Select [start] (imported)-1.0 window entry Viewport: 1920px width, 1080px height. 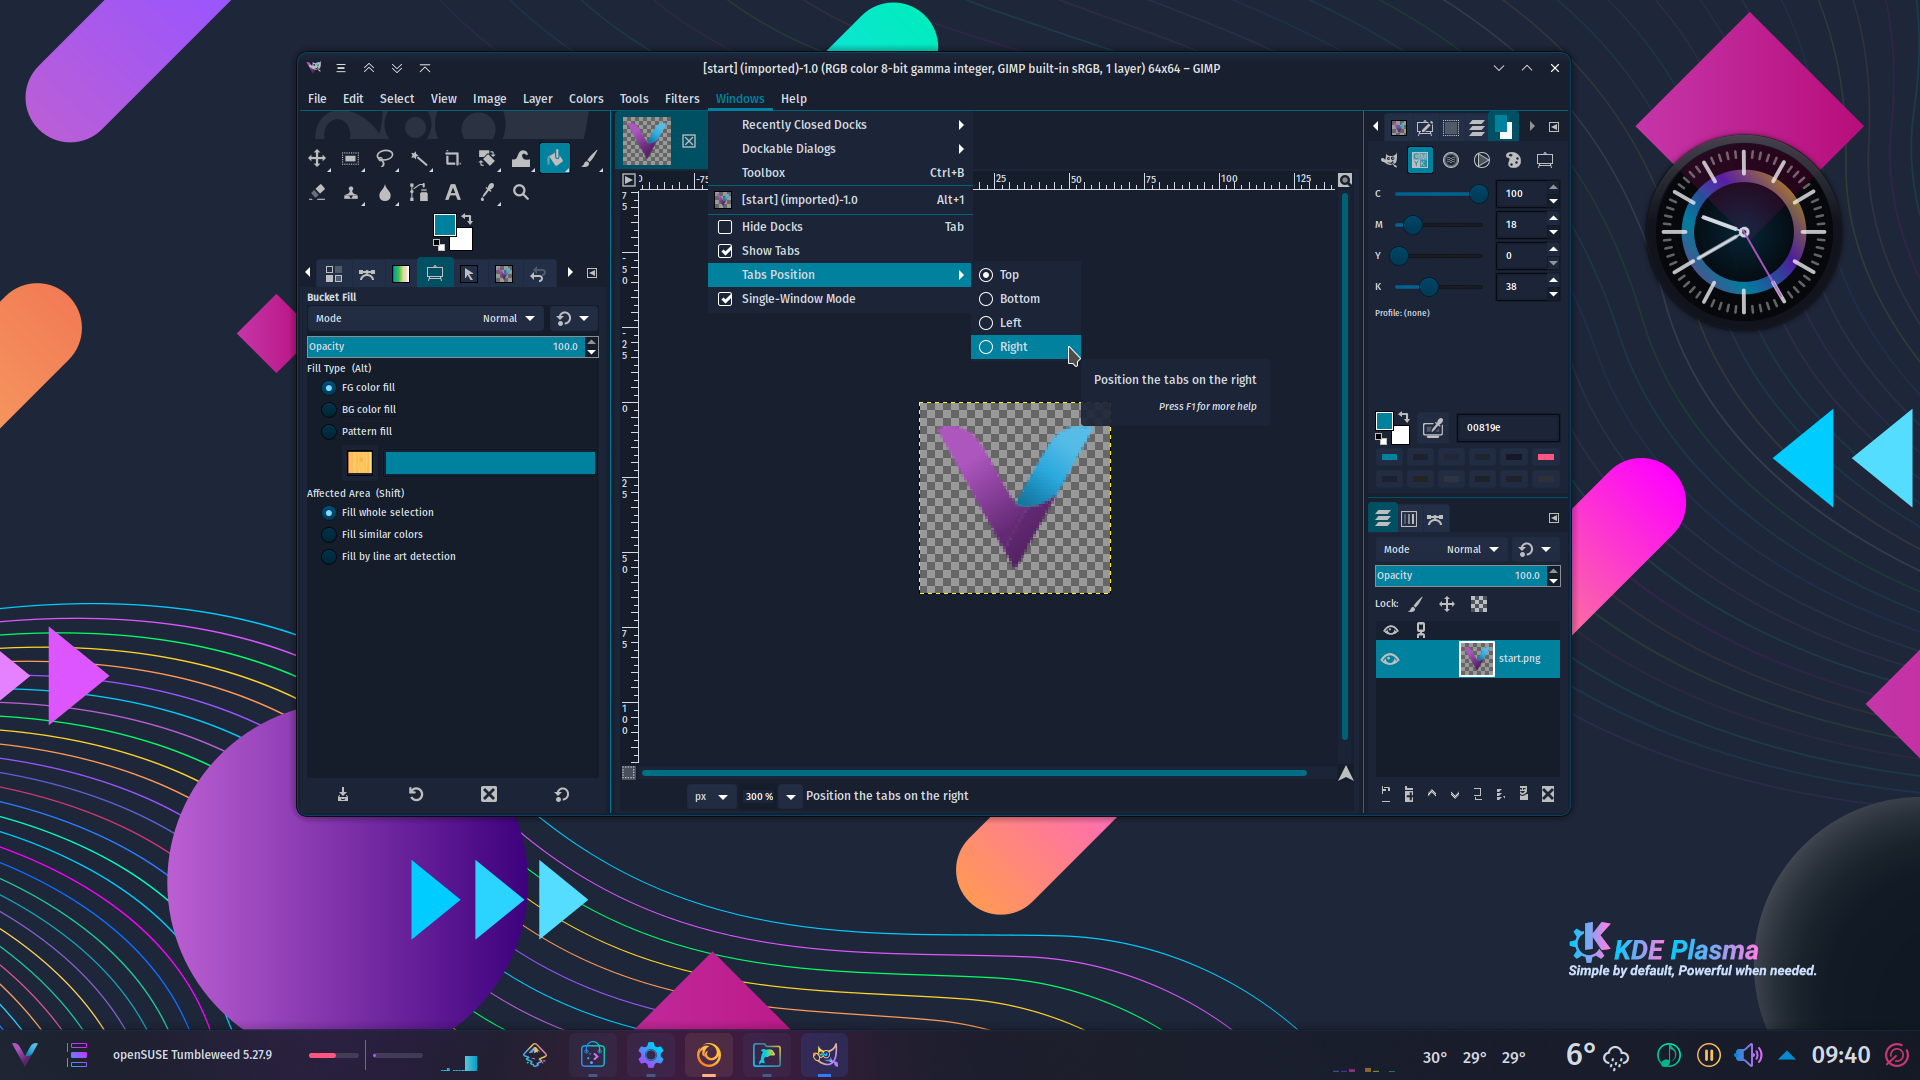[840, 200]
